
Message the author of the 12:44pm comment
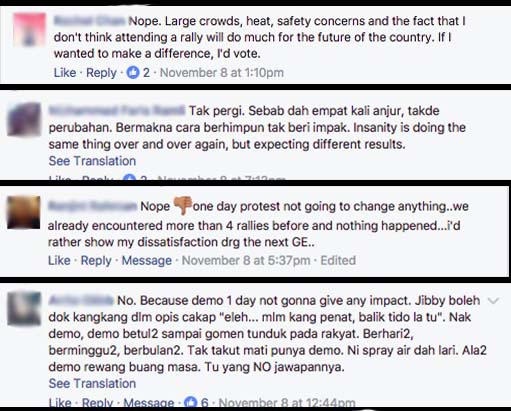pos(149,403)
